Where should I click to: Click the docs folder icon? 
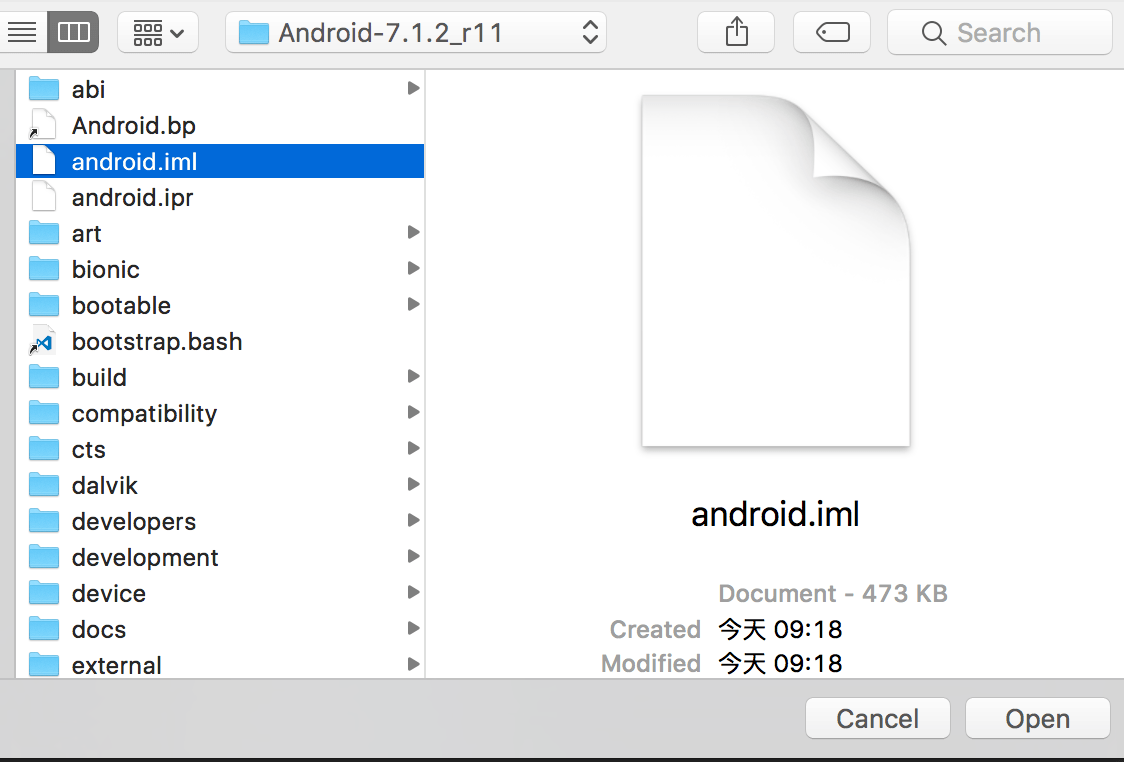(44, 630)
